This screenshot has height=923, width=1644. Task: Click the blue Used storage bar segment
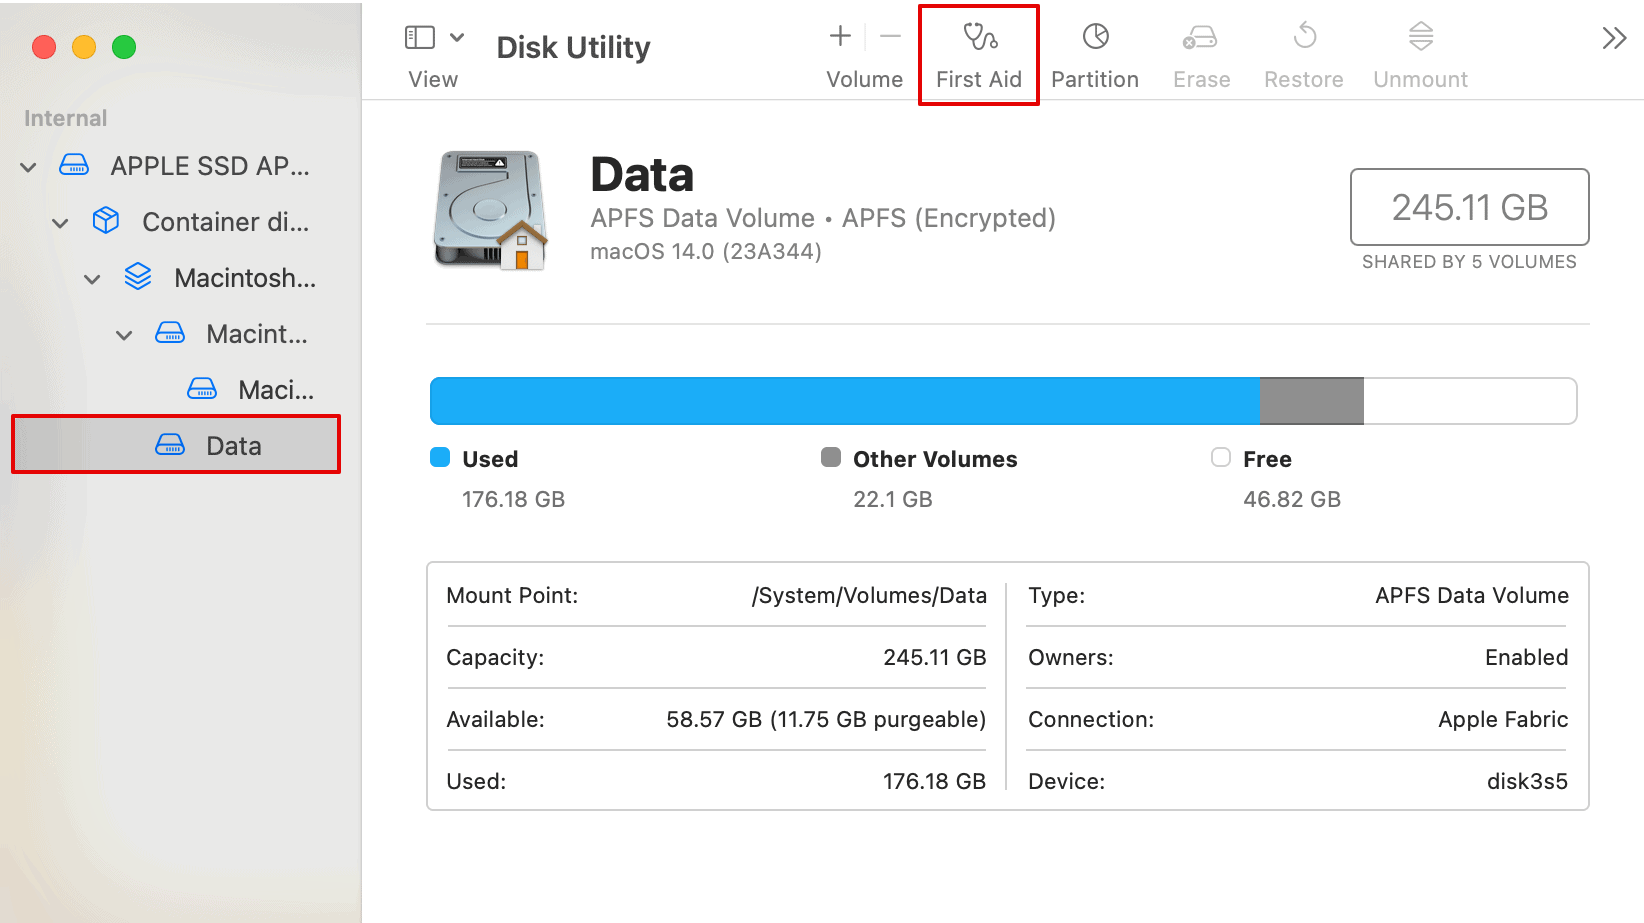843,401
